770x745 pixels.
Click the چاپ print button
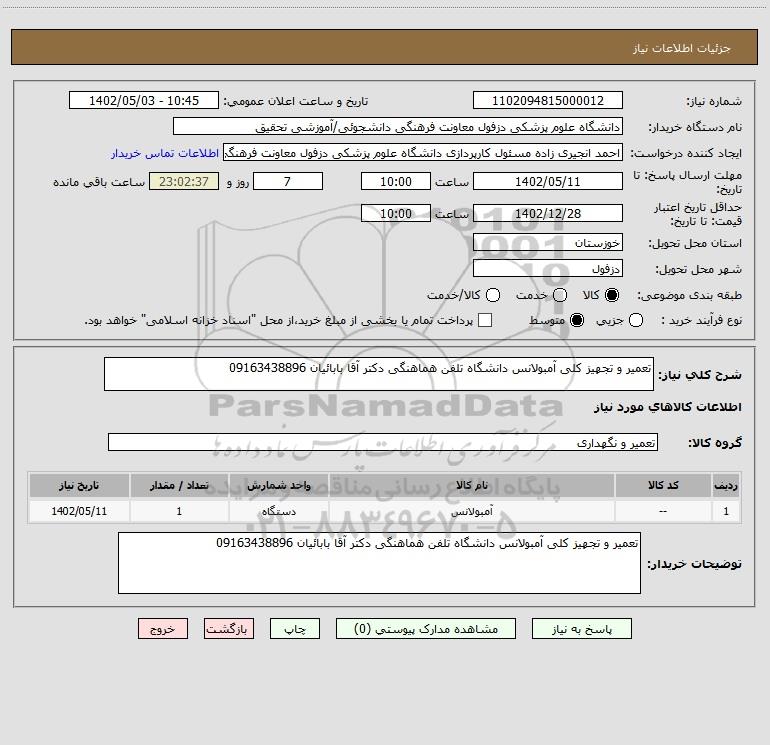[295, 629]
